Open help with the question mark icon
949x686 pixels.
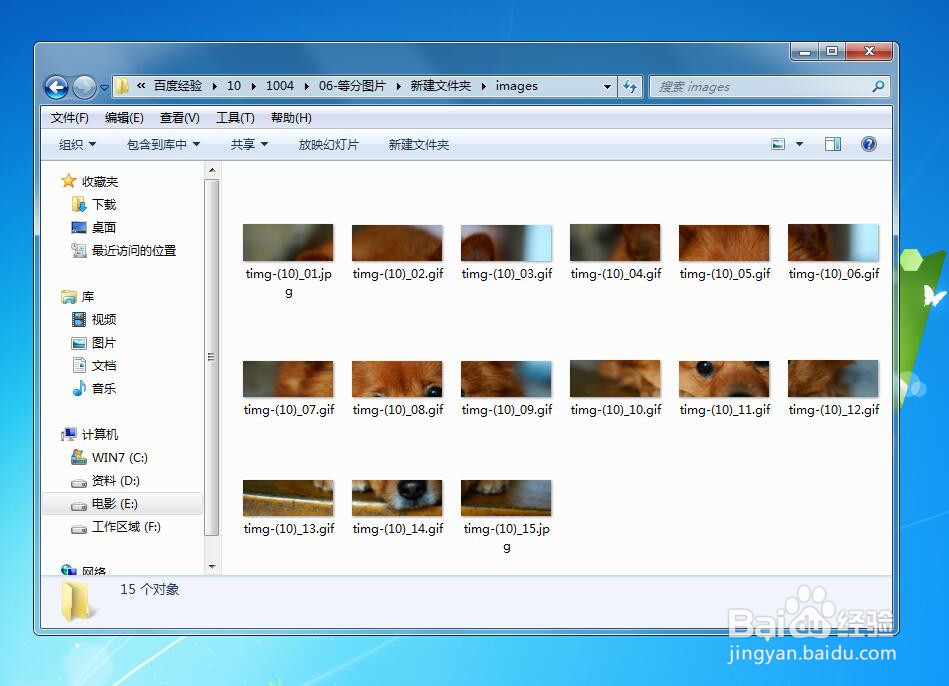[x=869, y=144]
